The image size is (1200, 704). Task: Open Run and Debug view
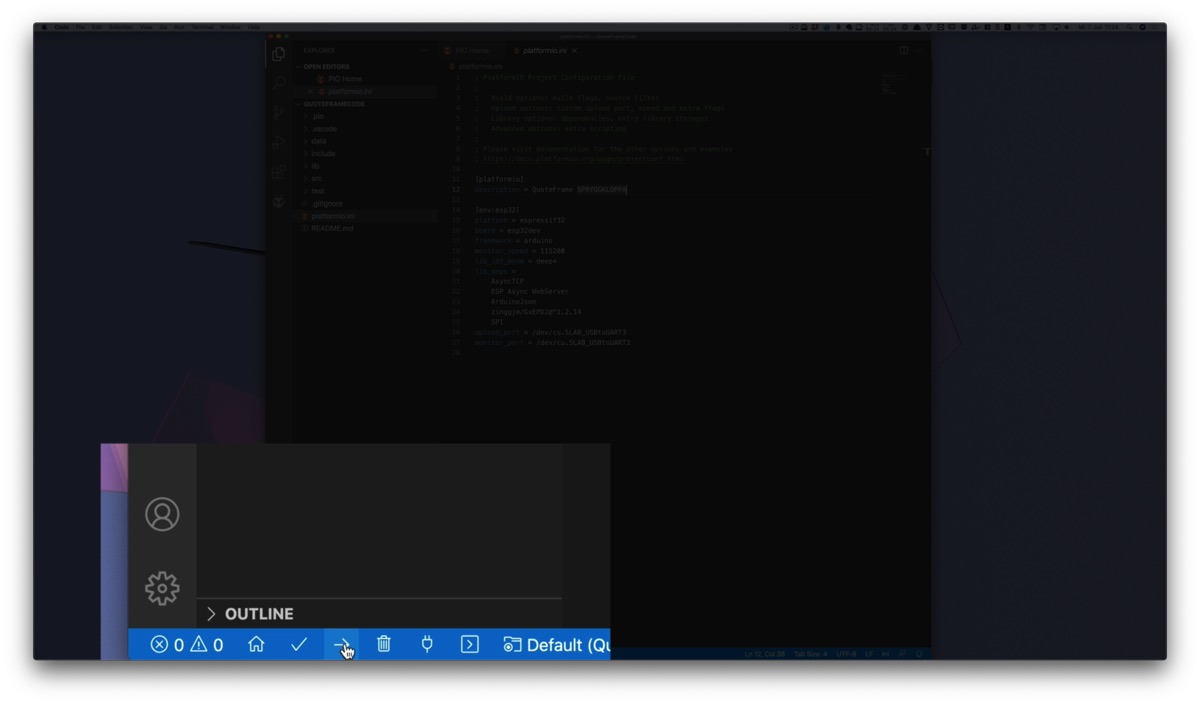(279, 143)
